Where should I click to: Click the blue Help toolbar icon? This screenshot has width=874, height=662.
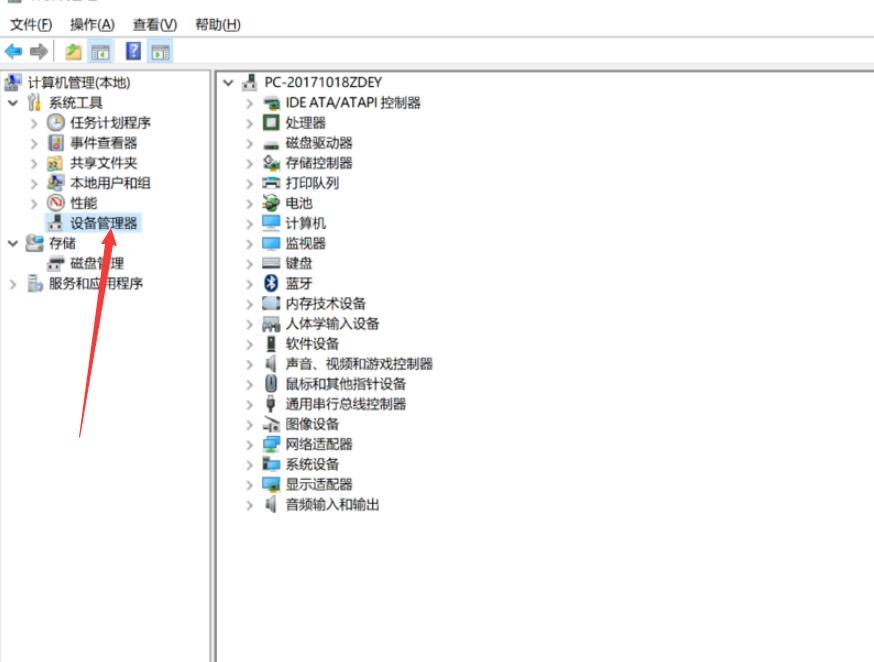tap(133, 51)
